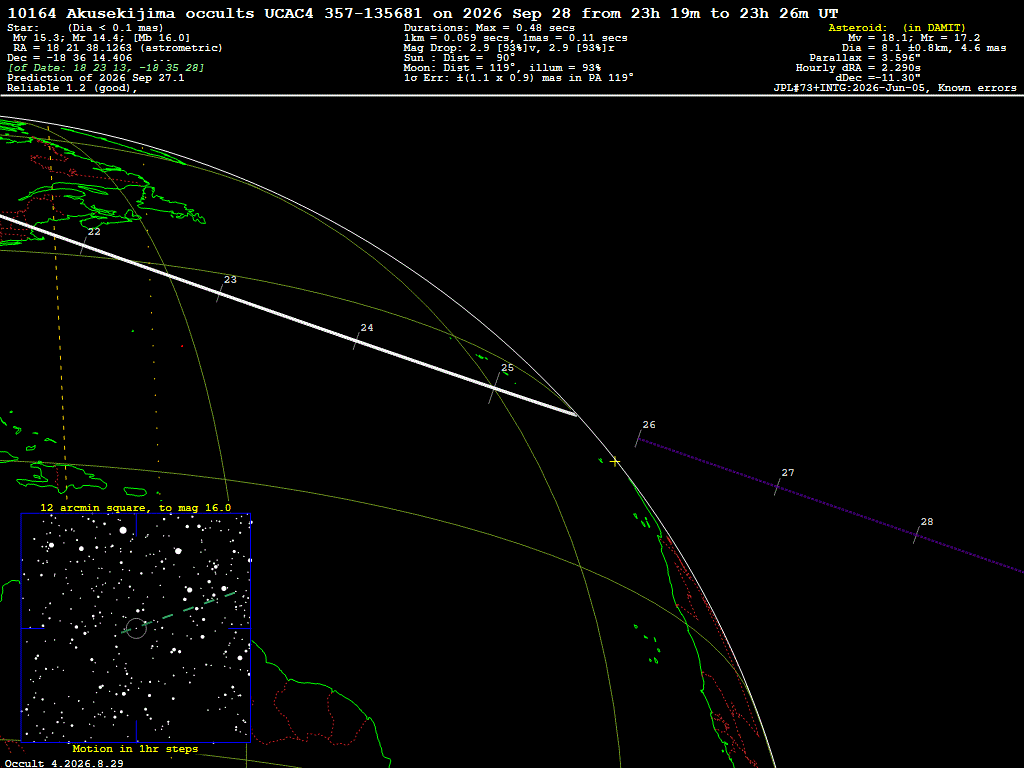Image resolution: width=1024 pixels, height=768 pixels.
Task: Click the 25 minute tick marker
Action: click(x=494, y=389)
